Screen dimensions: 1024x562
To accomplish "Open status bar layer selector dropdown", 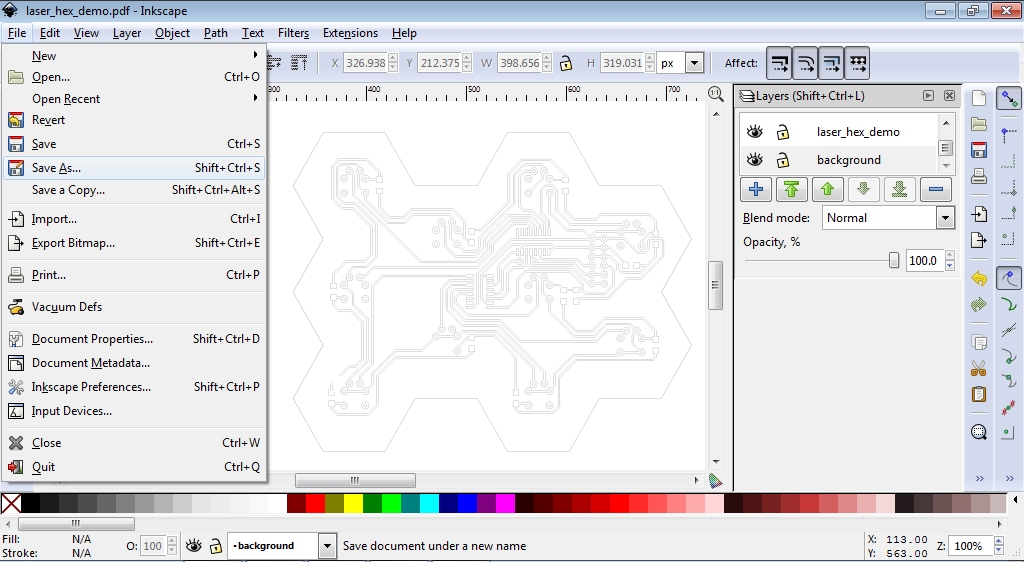I will [x=327, y=546].
